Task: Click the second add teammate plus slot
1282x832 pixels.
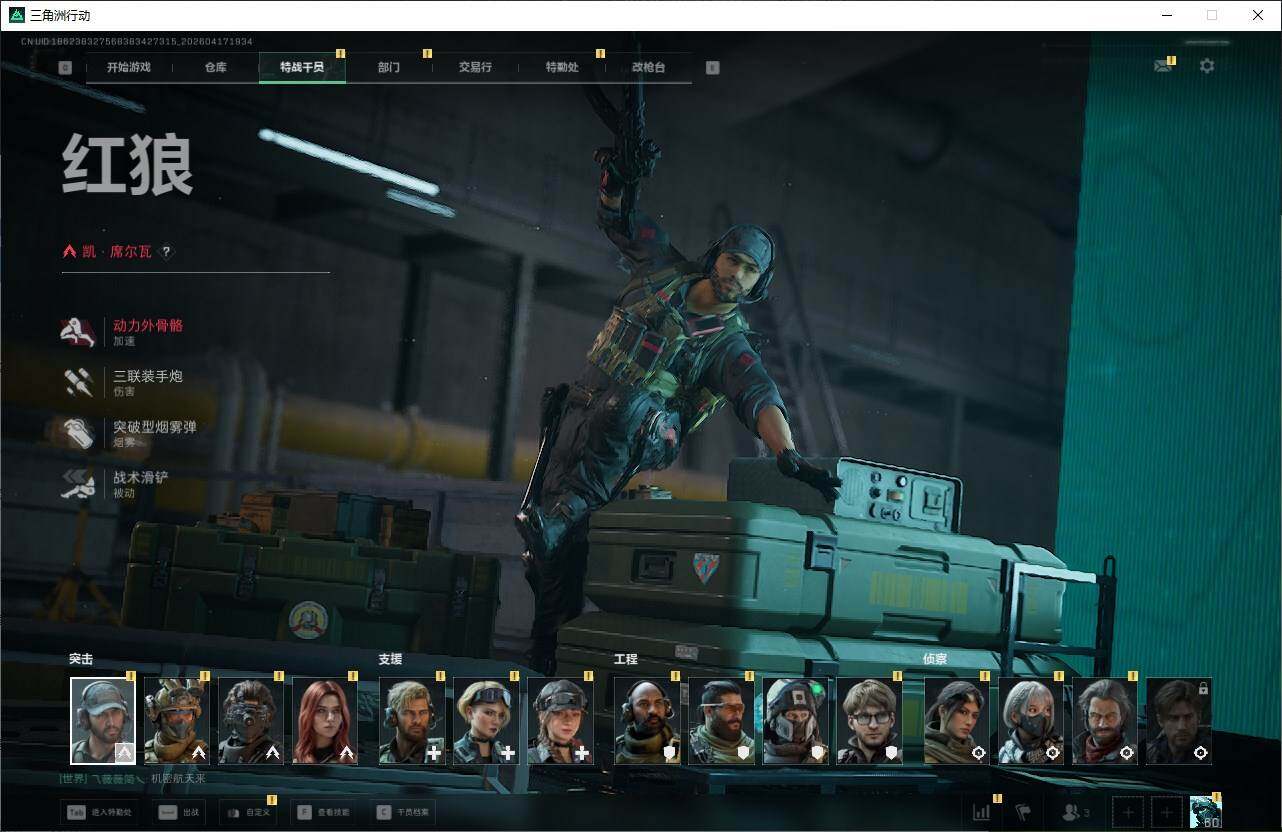Action: click(x=1167, y=812)
